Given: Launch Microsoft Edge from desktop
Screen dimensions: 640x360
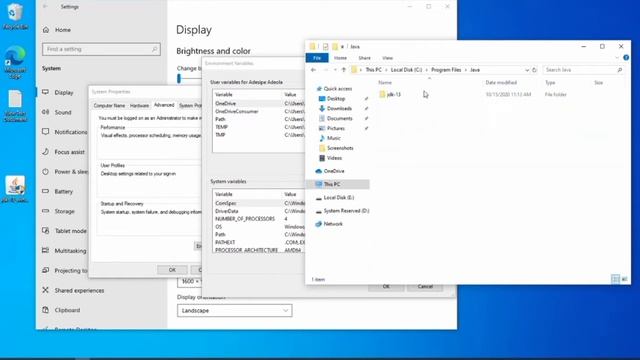Looking at the screenshot, I should click(x=16, y=62).
